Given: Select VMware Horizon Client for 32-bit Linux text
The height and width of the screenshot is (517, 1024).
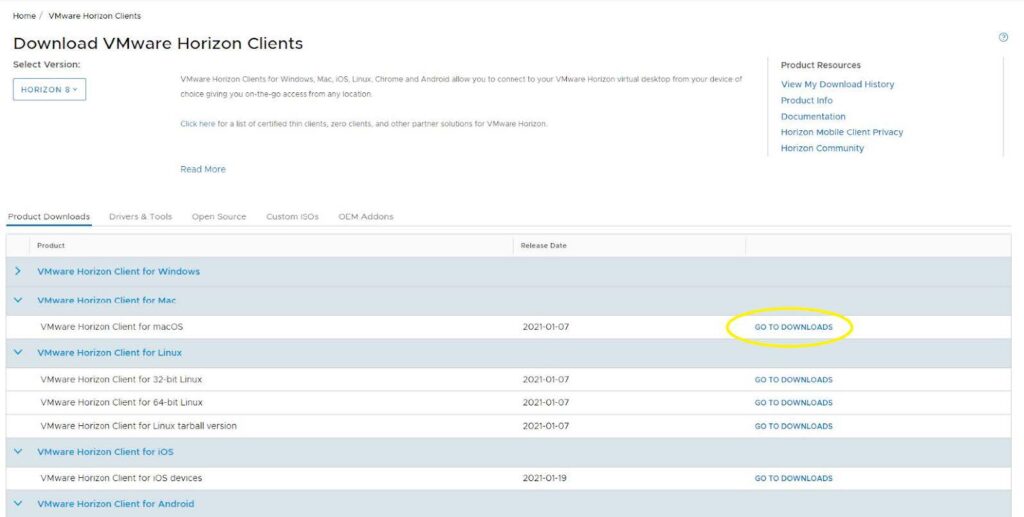Looking at the screenshot, I should pyautogui.click(x=121, y=379).
